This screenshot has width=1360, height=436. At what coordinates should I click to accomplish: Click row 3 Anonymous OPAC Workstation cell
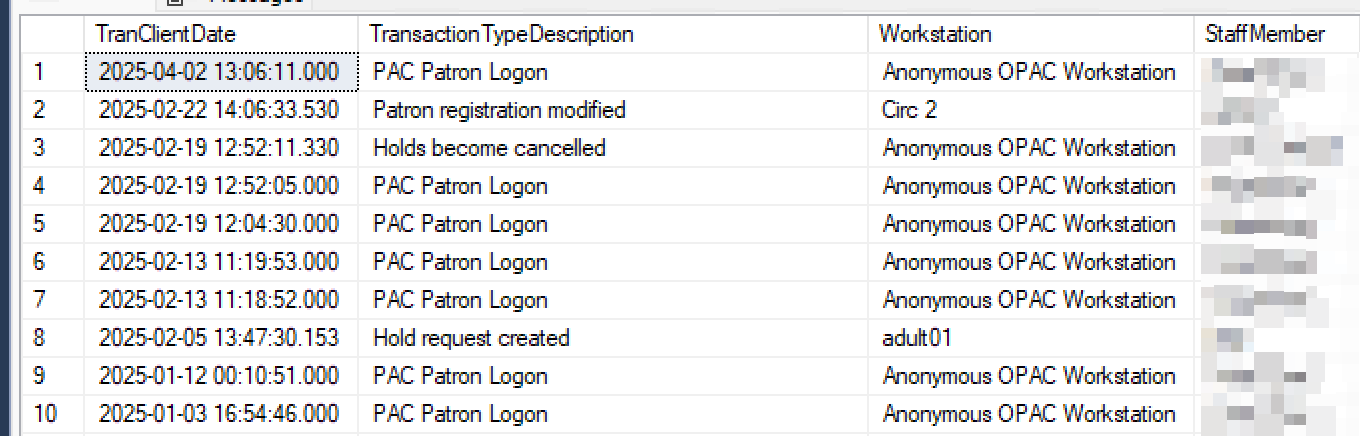tap(1031, 148)
